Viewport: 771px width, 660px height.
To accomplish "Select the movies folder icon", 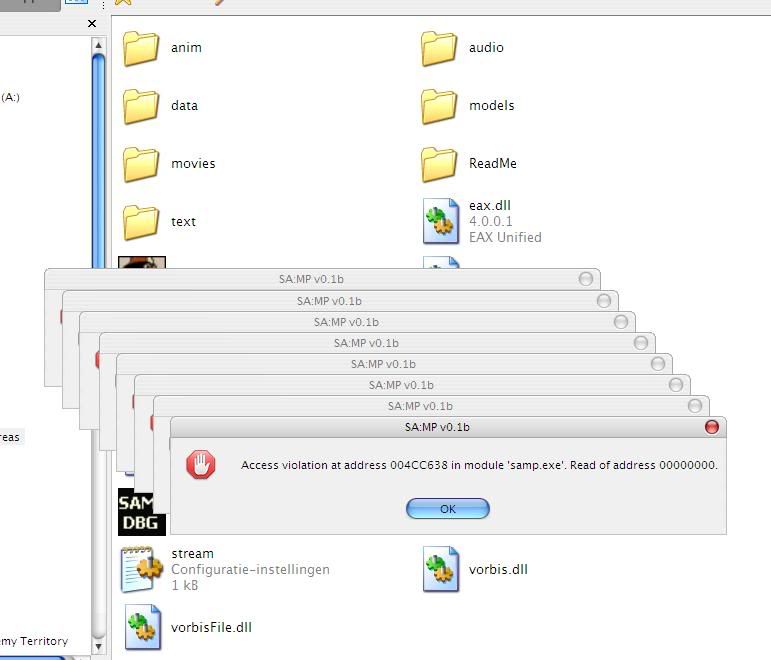I will 141,164.
